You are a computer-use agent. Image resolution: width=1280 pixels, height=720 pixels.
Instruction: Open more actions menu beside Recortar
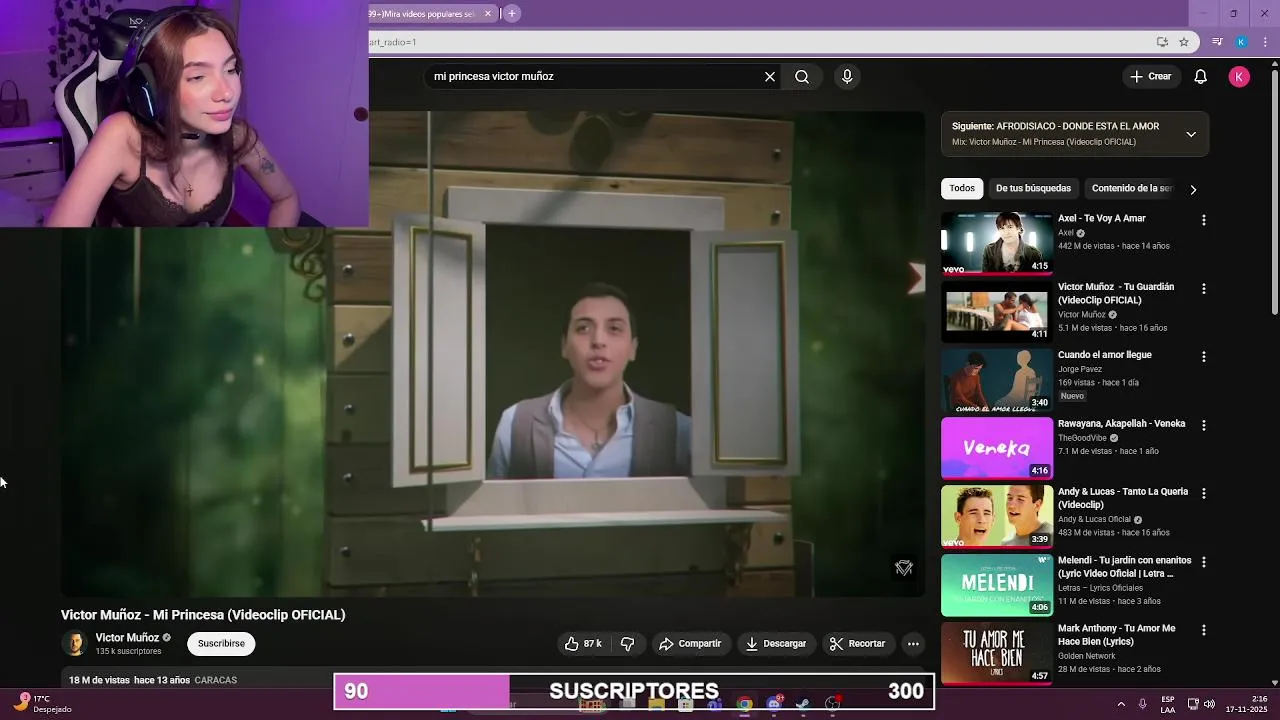(x=913, y=644)
